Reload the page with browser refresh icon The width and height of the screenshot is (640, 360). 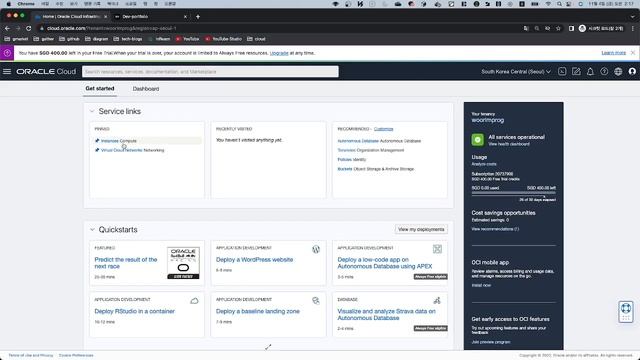click(x=29, y=28)
